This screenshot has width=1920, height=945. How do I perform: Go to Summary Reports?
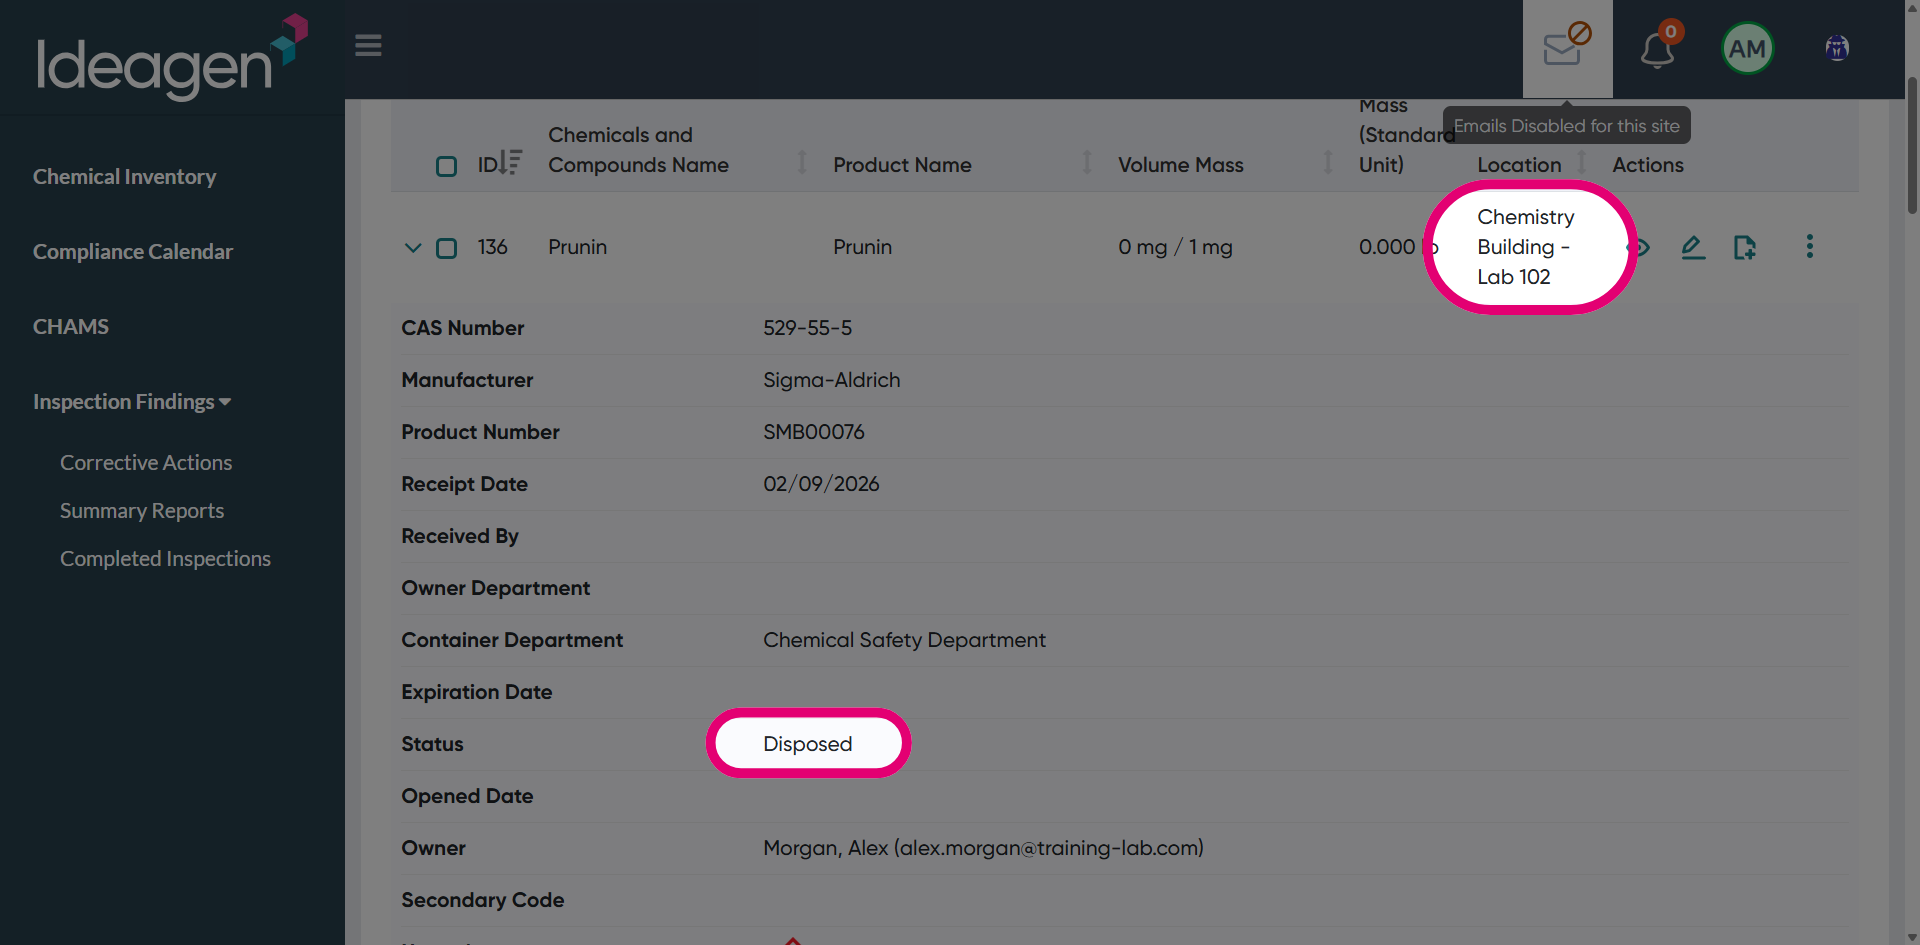142,511
